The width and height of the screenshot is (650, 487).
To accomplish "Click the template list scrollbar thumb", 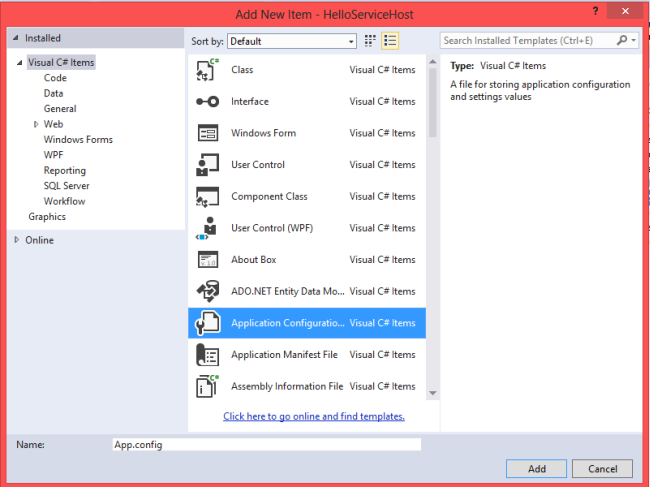I will (x=433, y=102).
